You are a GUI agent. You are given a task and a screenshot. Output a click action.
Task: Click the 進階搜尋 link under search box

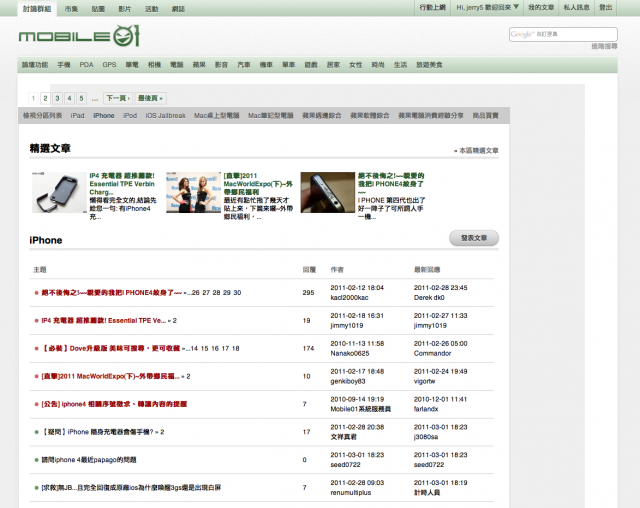pos(604,46)
